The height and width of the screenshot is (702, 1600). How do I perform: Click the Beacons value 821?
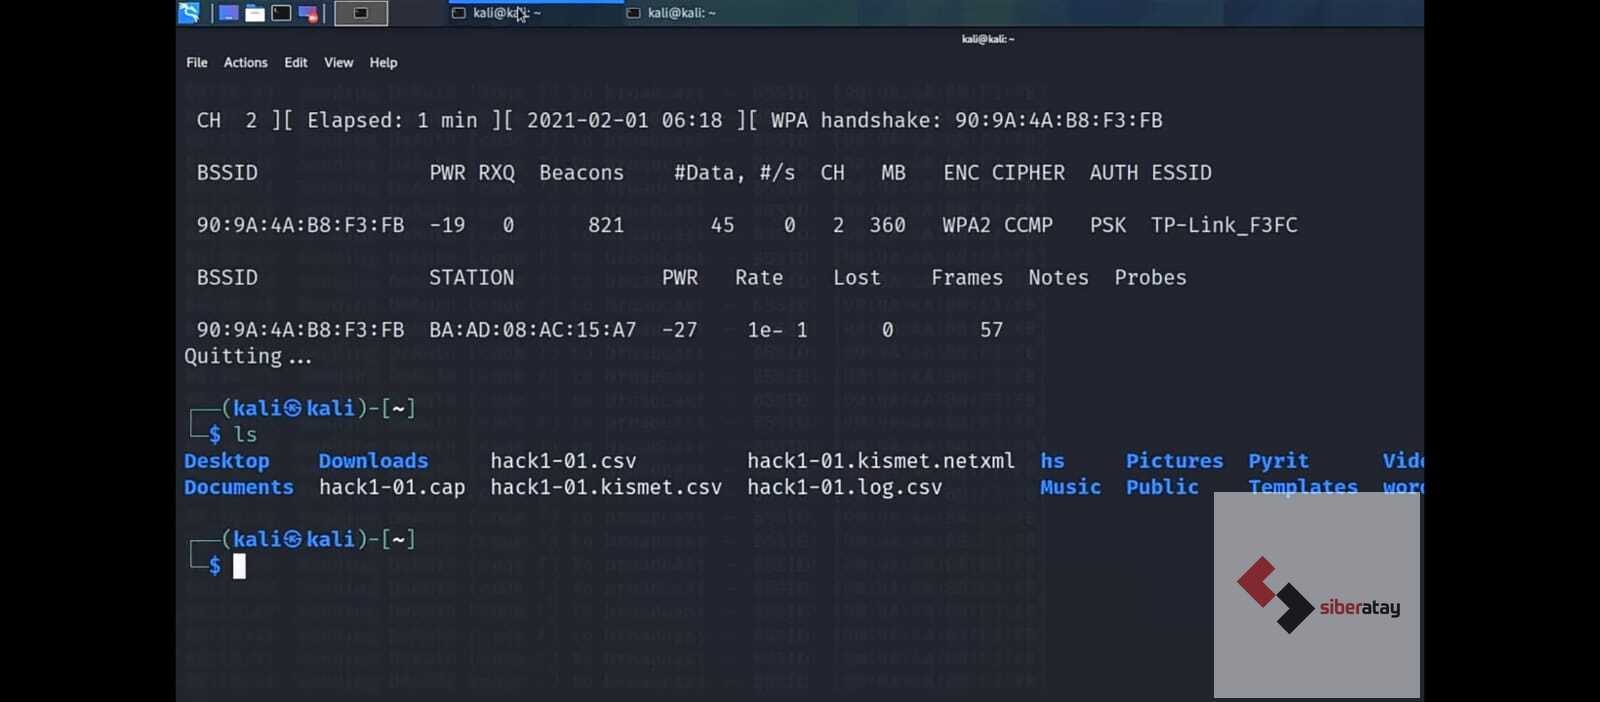click(x=606, y=225)
